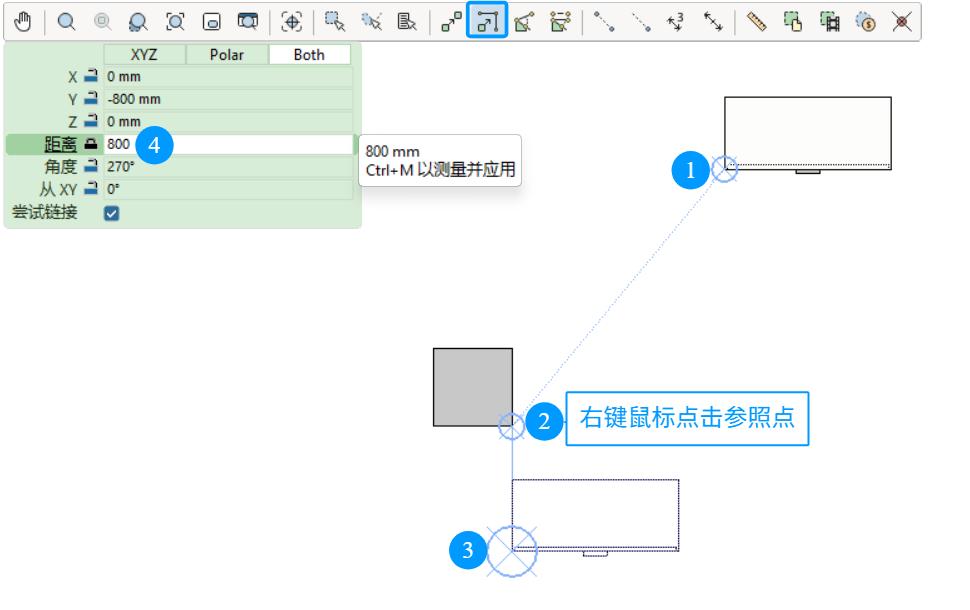
Task: Click the magnifier icon with dark shadow
Action: point(138,22)
